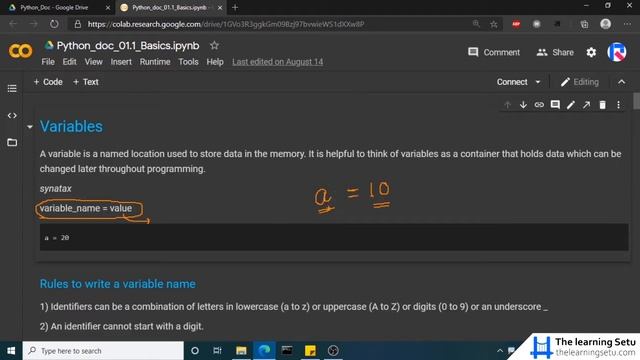Star the Python_doc_01.1_Basics notebook
Image resolution: width=640 pixels, height=360 pixels.
coord(214,45)
